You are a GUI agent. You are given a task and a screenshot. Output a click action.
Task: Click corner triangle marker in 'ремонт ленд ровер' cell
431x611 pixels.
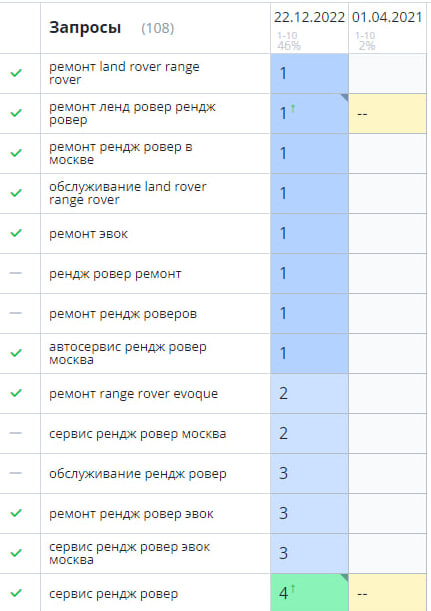344,97
